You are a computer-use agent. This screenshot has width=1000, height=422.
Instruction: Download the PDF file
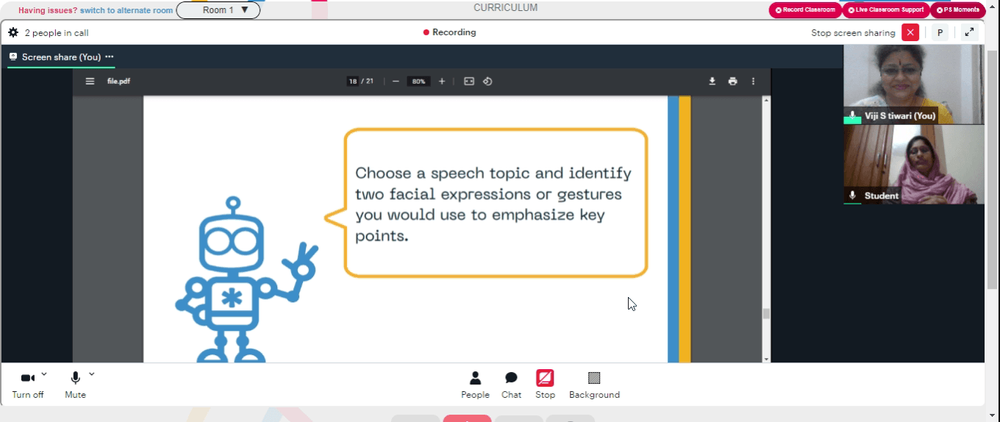point(712,82)
